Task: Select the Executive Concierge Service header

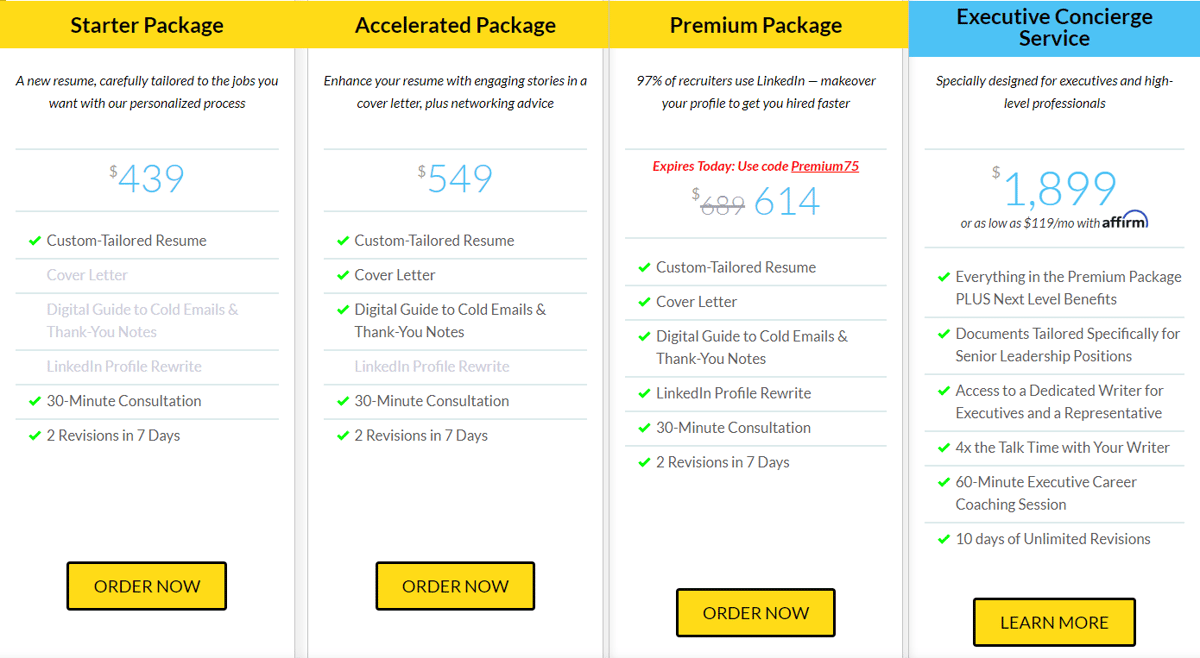Action: [1054, 28]
